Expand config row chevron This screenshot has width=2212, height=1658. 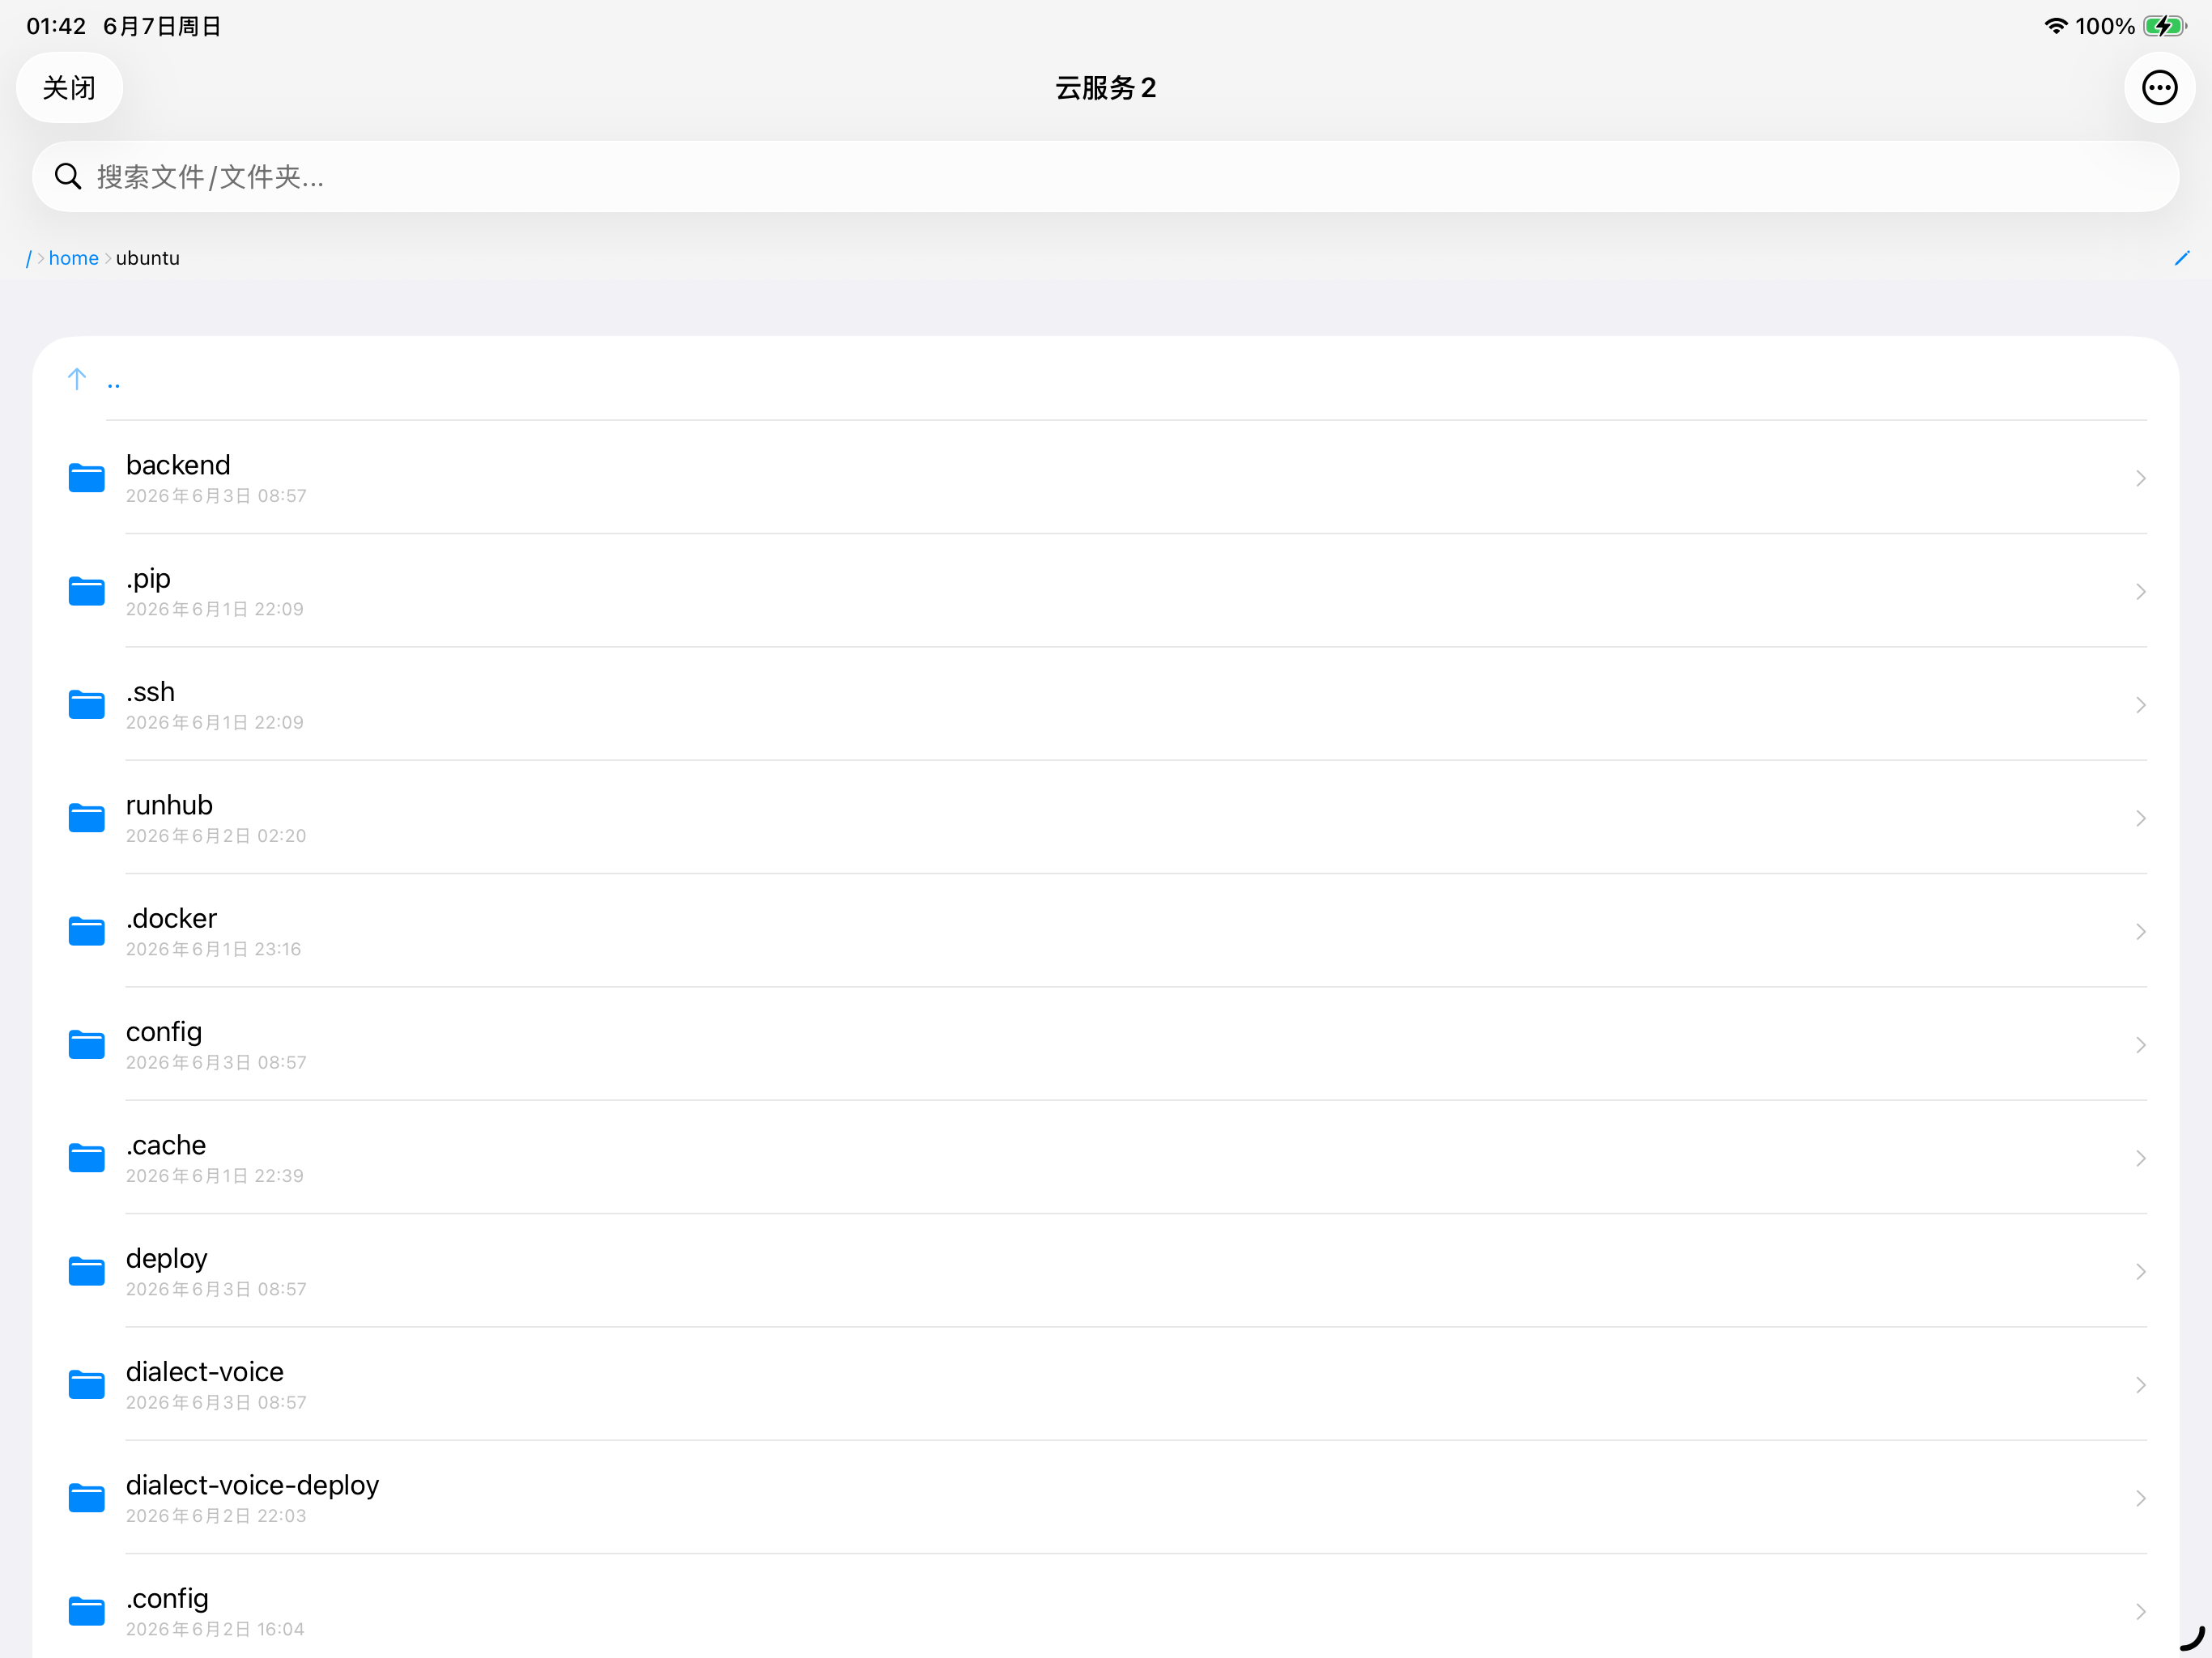[x=2141, y=1045]
